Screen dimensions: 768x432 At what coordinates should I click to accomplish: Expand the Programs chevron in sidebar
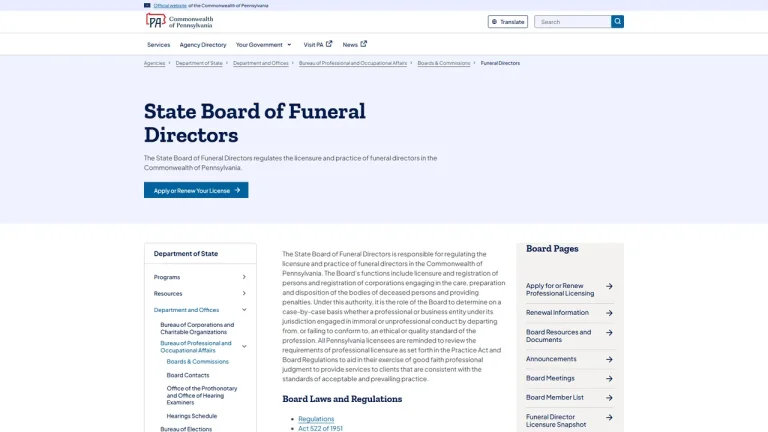coord(244,277)
